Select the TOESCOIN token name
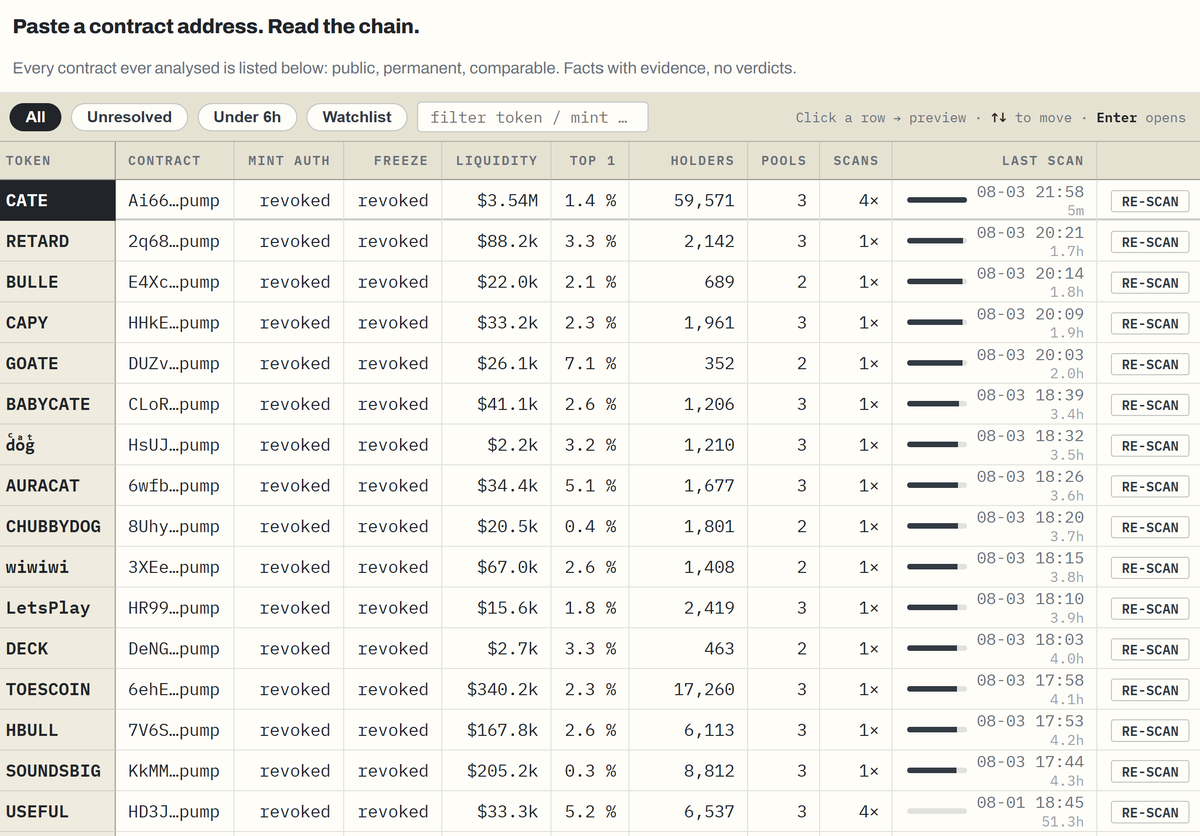Image resolution: width=1200 pixels, height=836 pixels. tap(48, 689)
